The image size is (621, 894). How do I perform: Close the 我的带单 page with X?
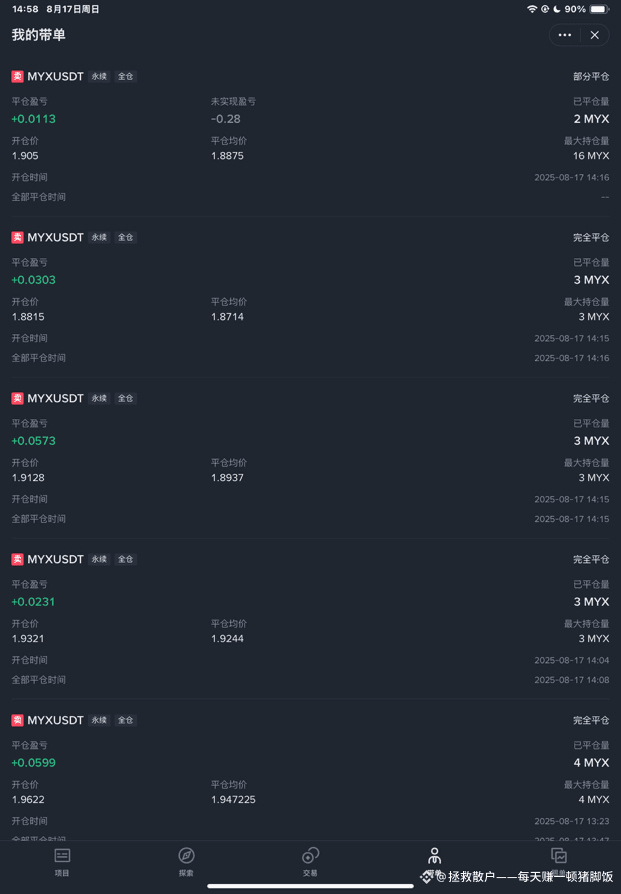(595, 35)
